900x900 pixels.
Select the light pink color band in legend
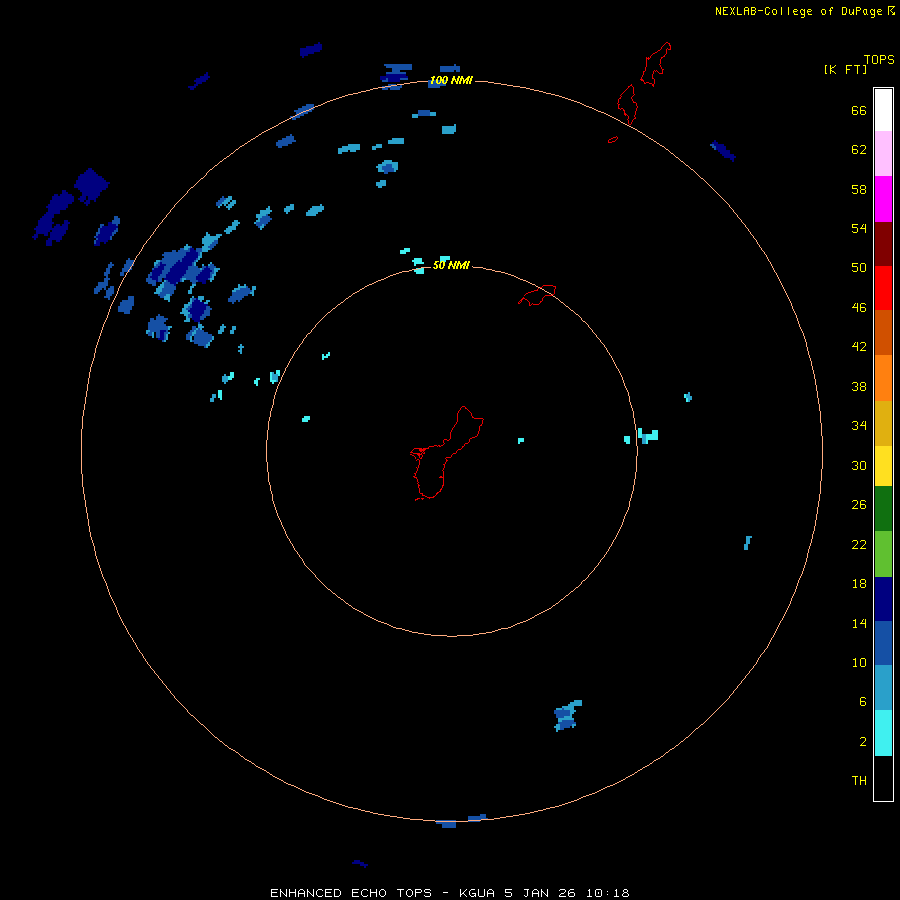(x=883, y=153)
